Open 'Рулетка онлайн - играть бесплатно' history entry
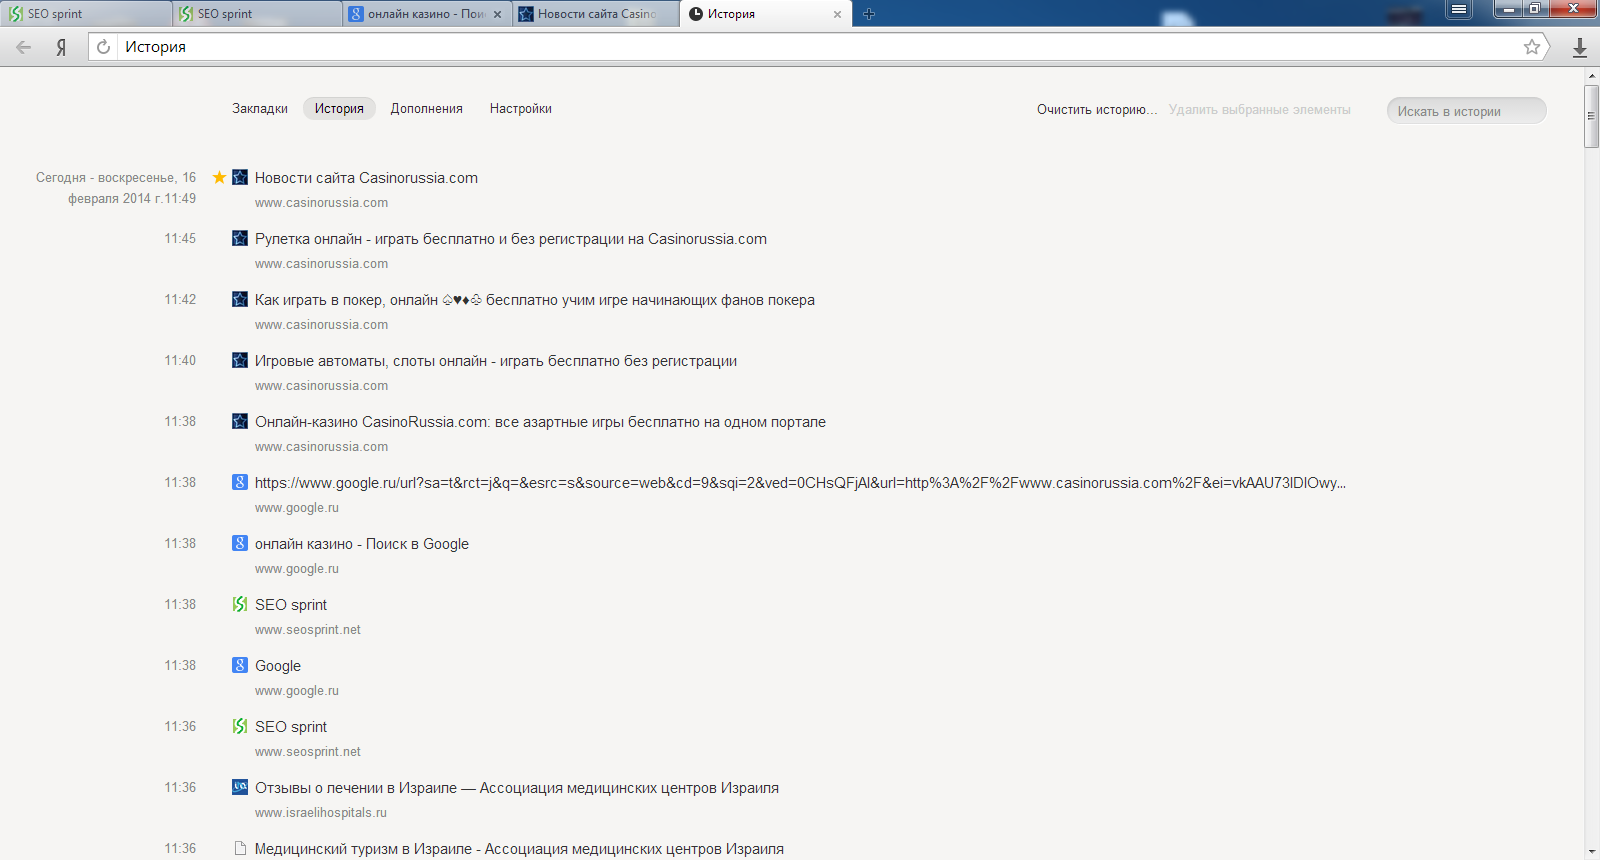The width and height of the screenshot is (1600, 860). [x=511, y=239]
